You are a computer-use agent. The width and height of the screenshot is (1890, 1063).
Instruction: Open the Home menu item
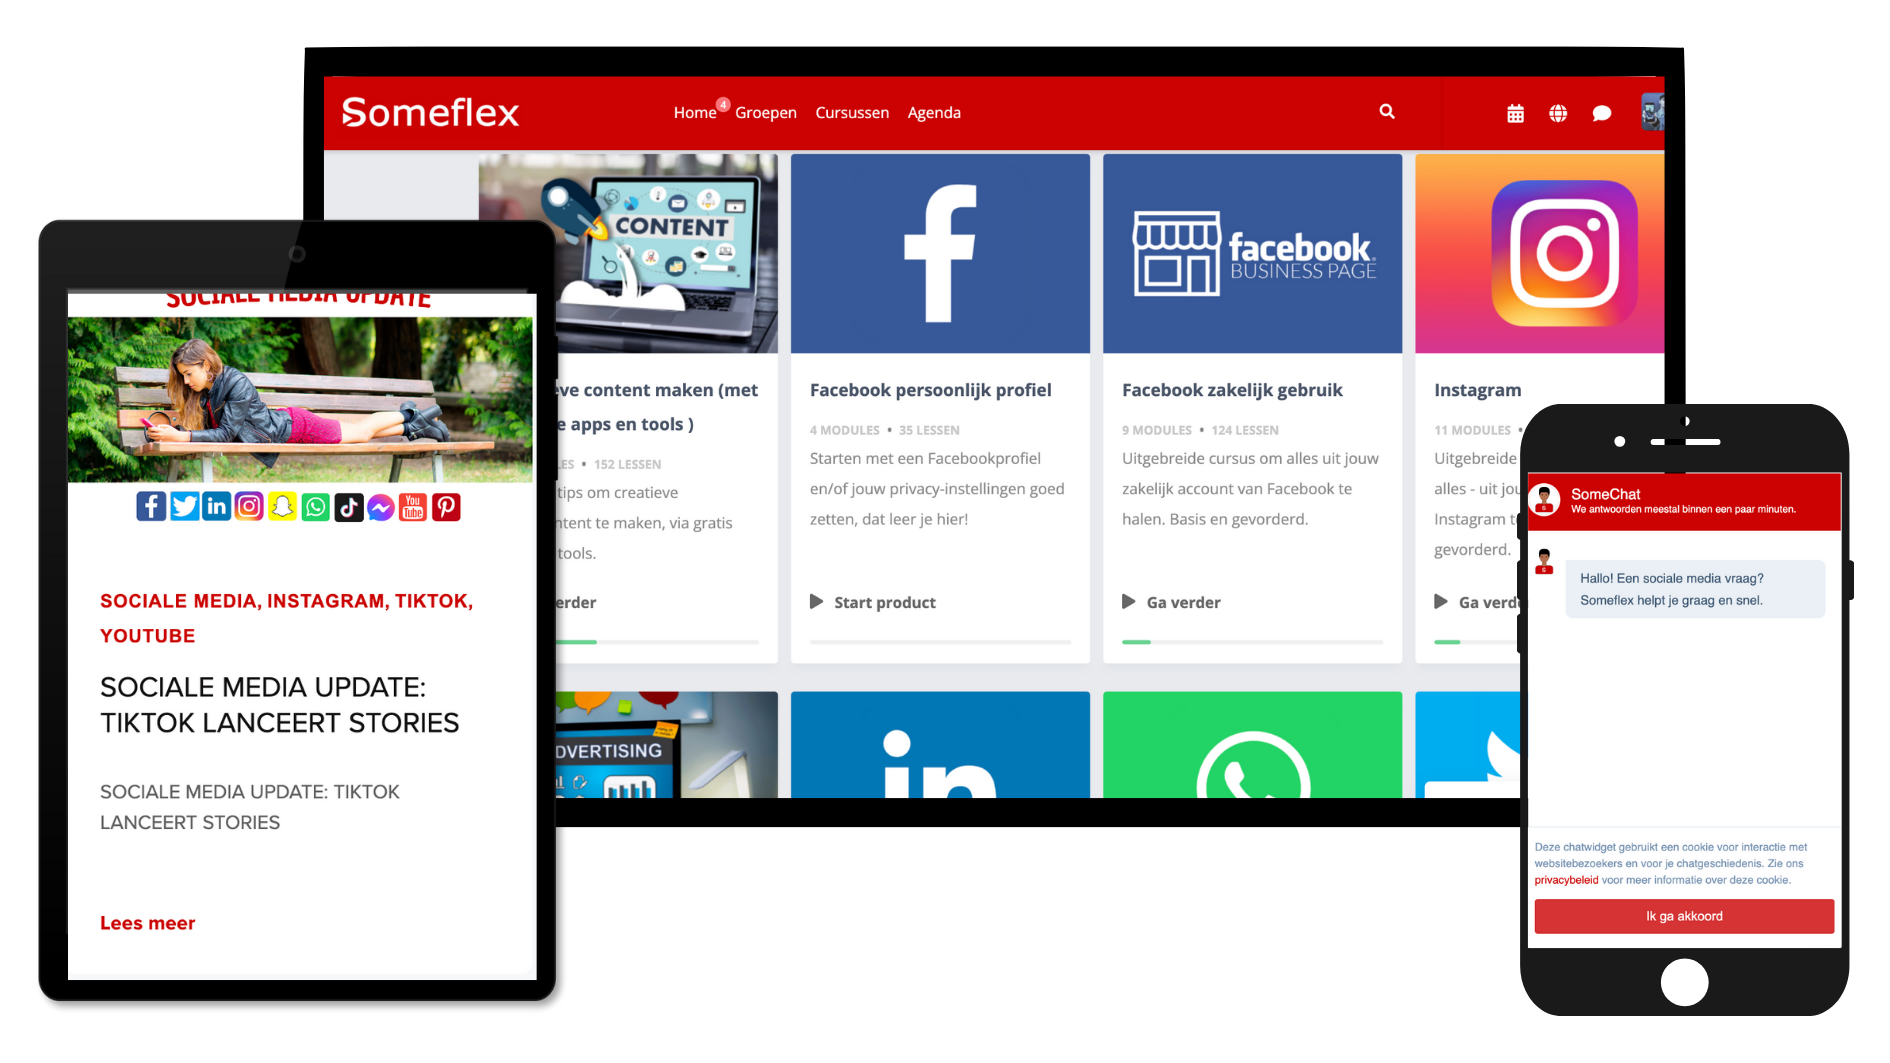694,112
